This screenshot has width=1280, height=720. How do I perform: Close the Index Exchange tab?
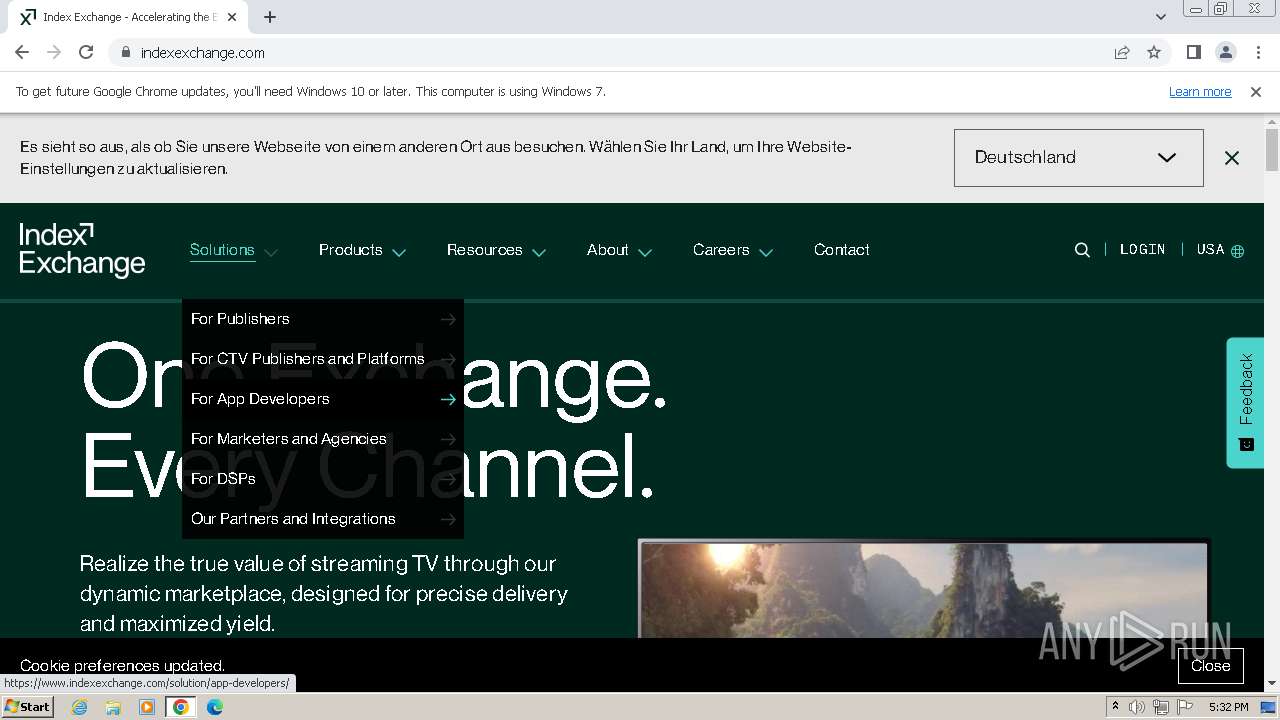pyautogui.click(x=233, y=17)
